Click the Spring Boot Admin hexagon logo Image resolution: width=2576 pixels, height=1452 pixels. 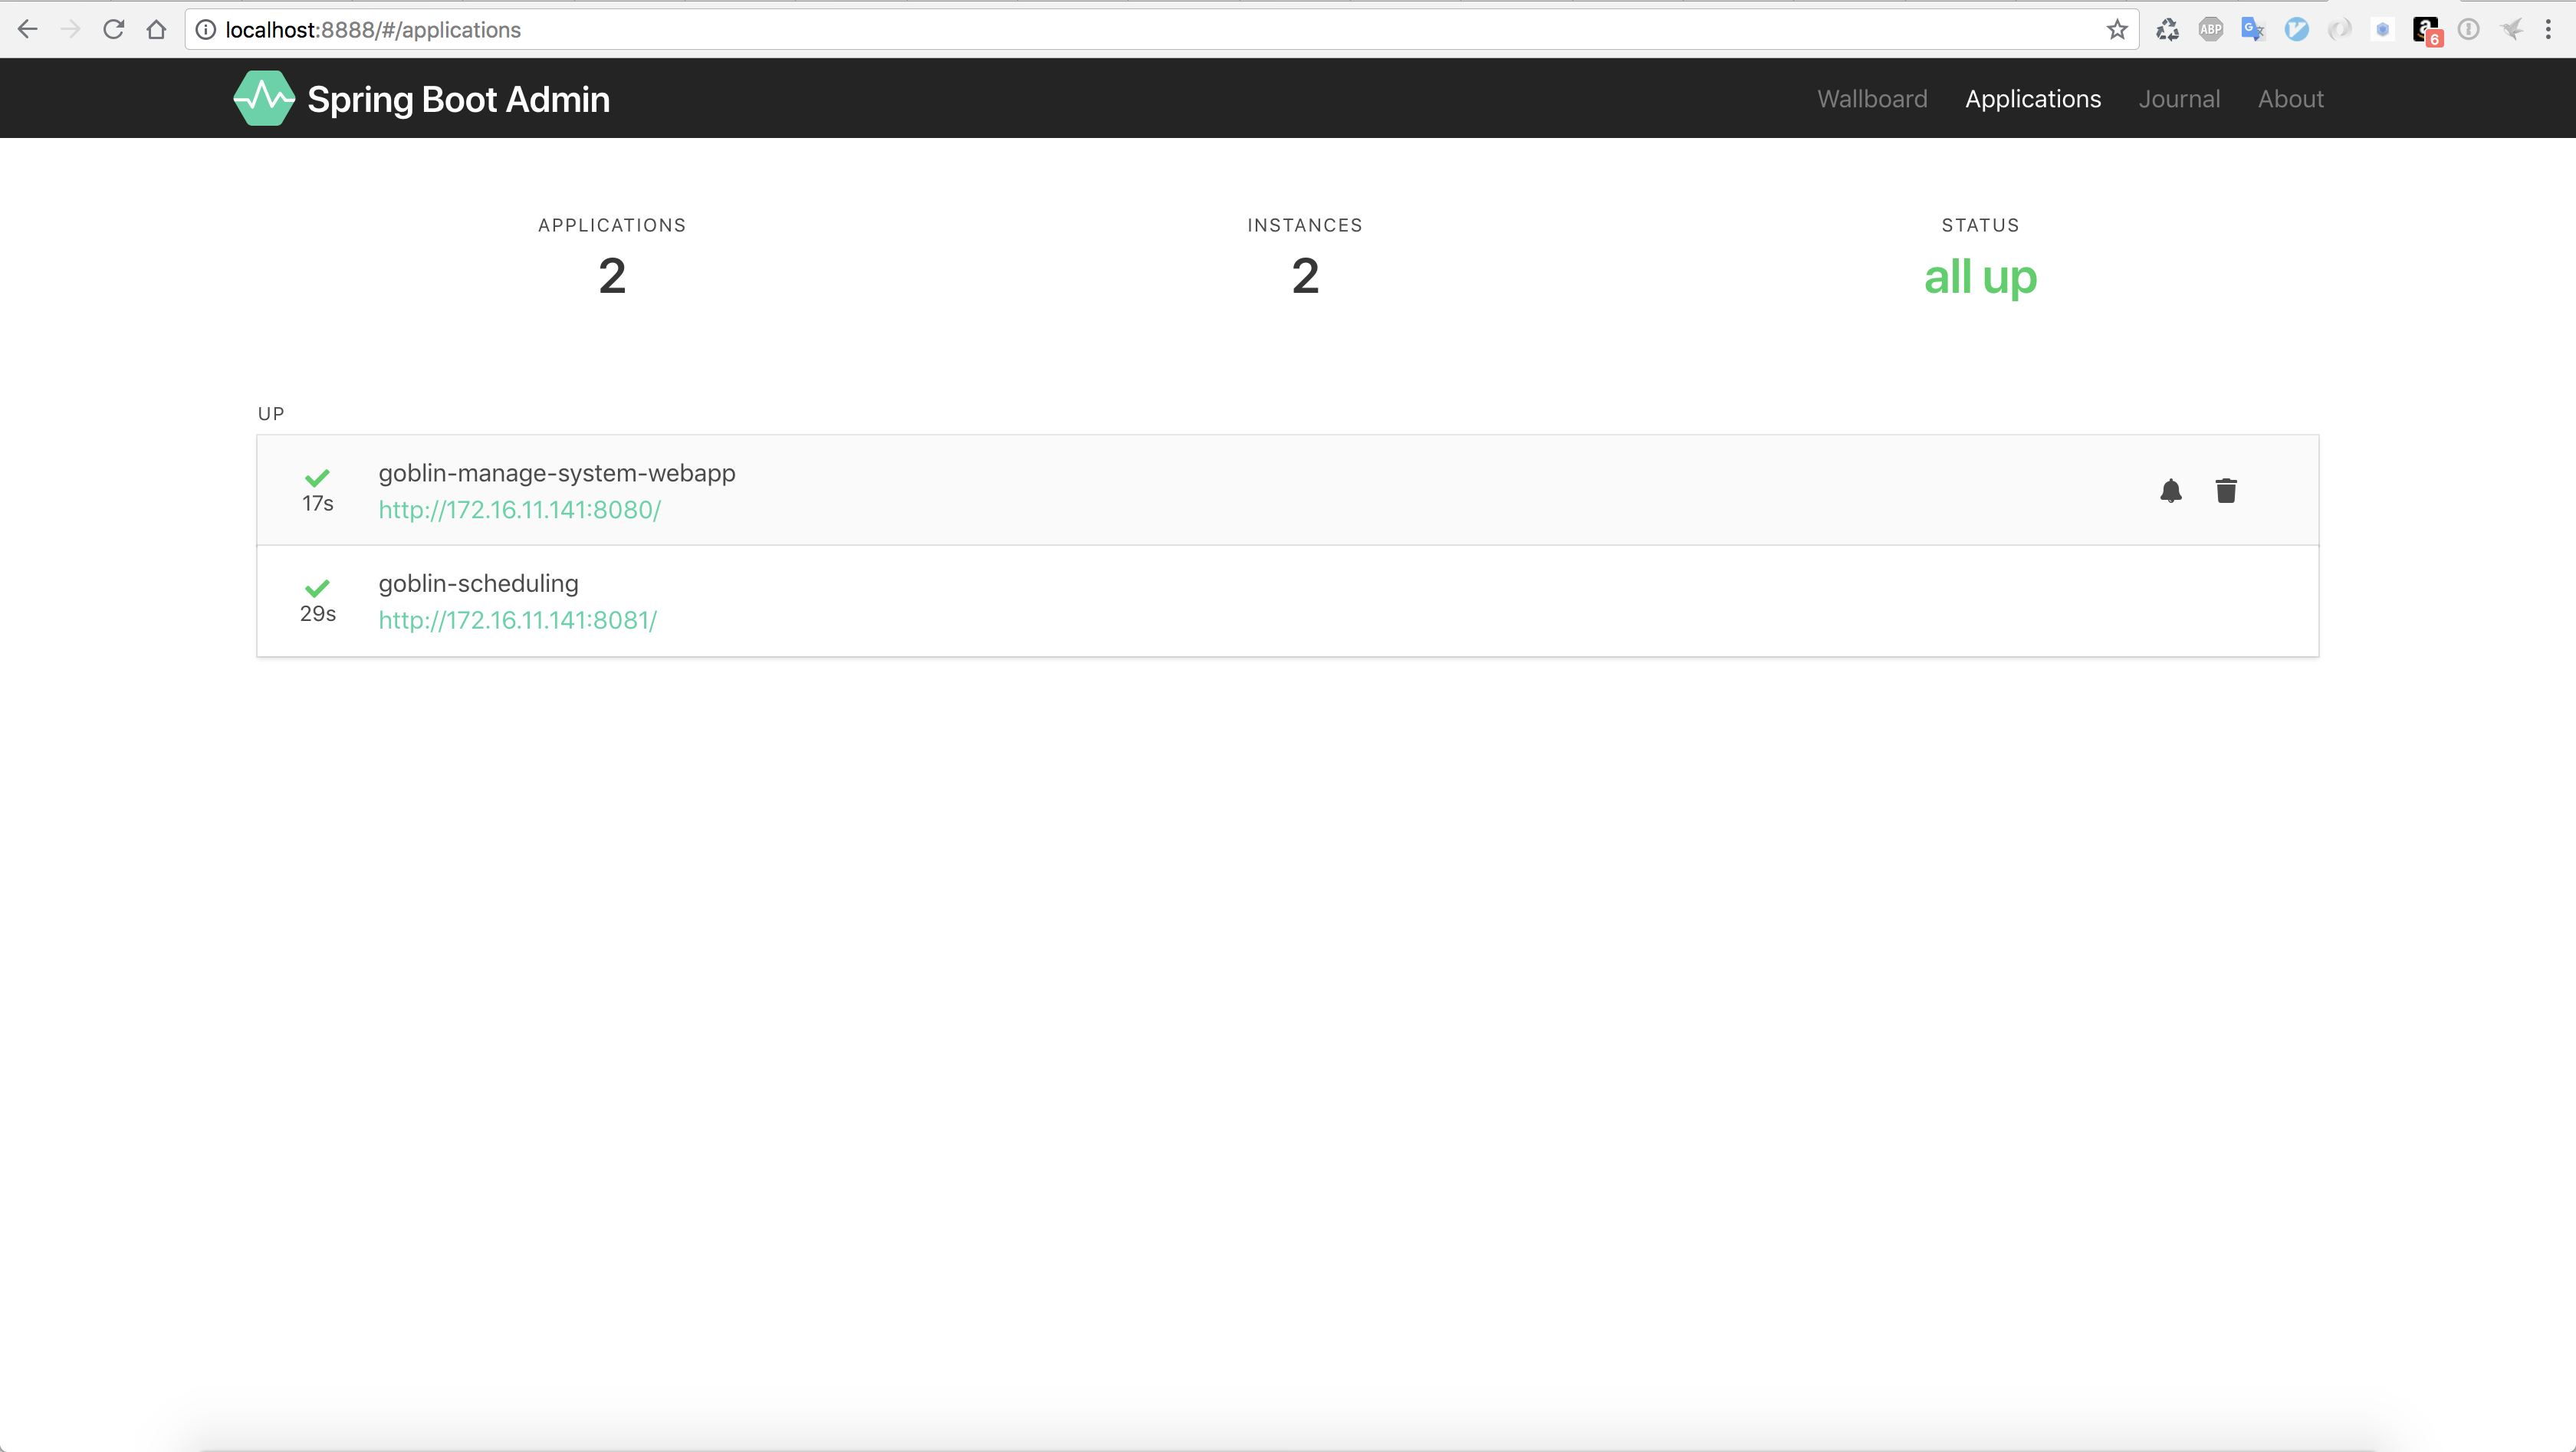263,98
